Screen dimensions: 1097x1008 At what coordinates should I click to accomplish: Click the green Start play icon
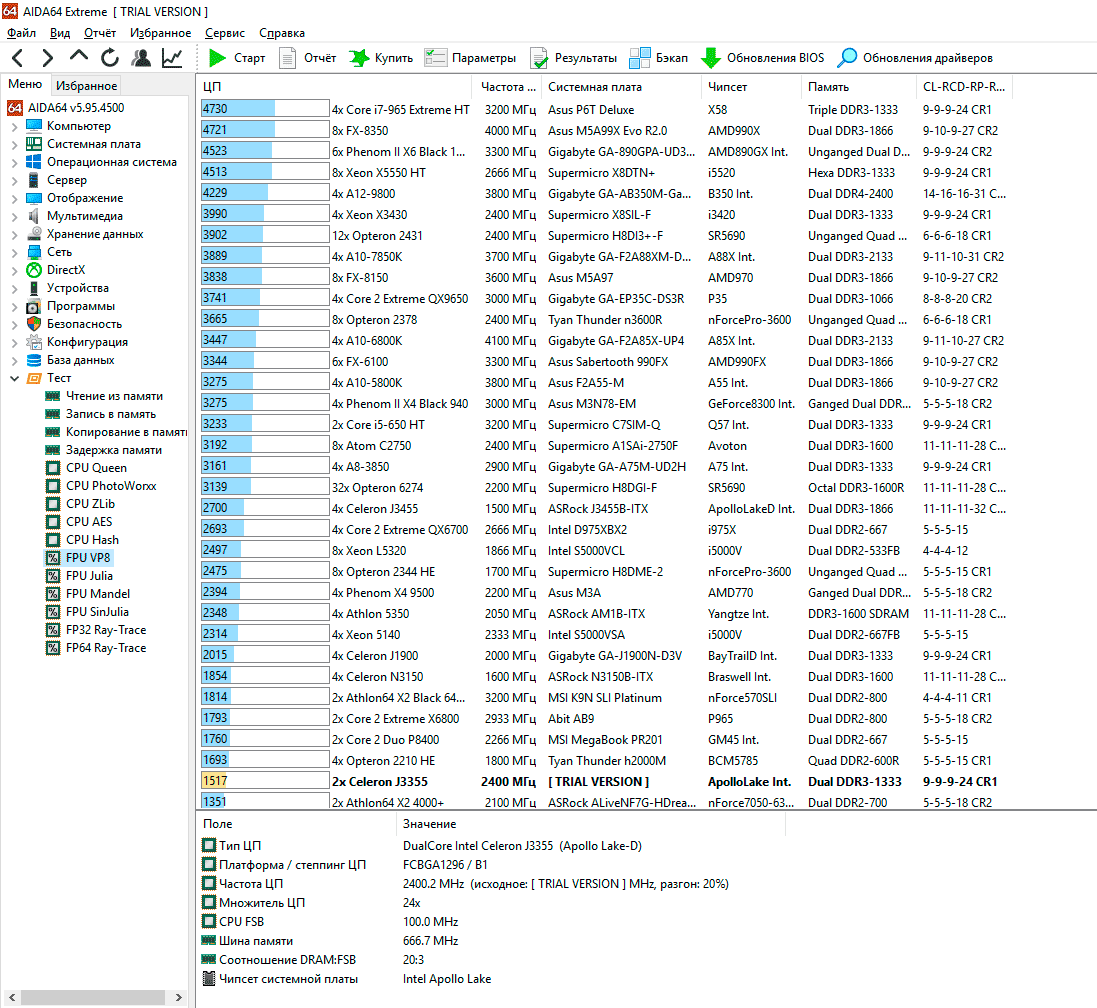[217, 58]
